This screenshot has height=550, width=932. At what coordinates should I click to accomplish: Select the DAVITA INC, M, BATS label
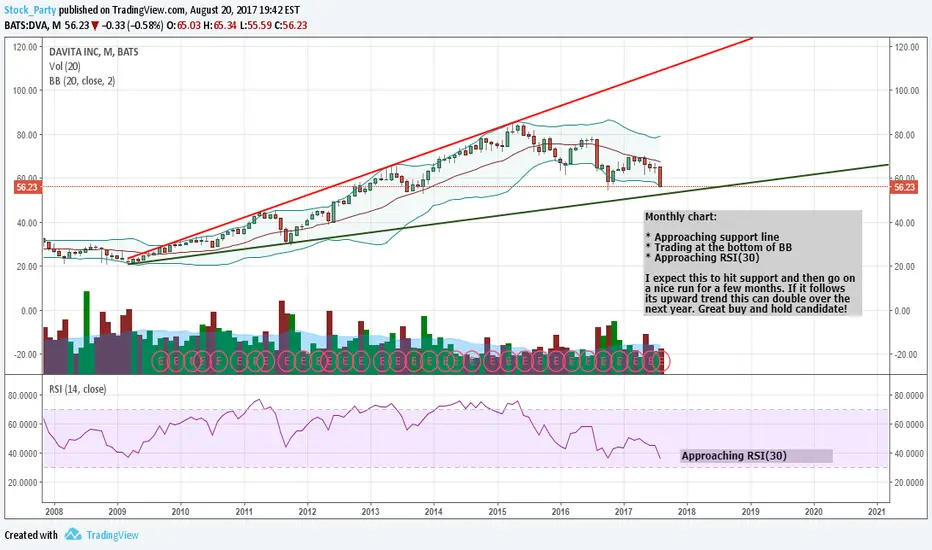click(93, 52)
